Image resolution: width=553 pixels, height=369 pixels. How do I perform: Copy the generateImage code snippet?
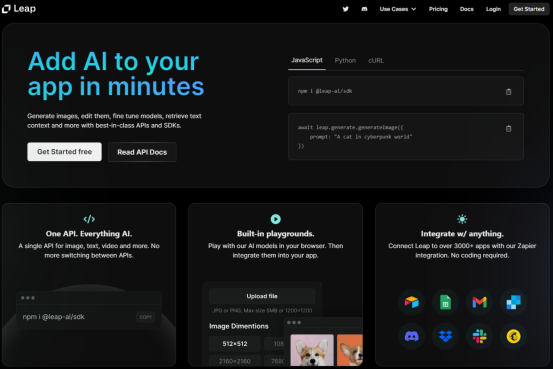pos(509,129)
